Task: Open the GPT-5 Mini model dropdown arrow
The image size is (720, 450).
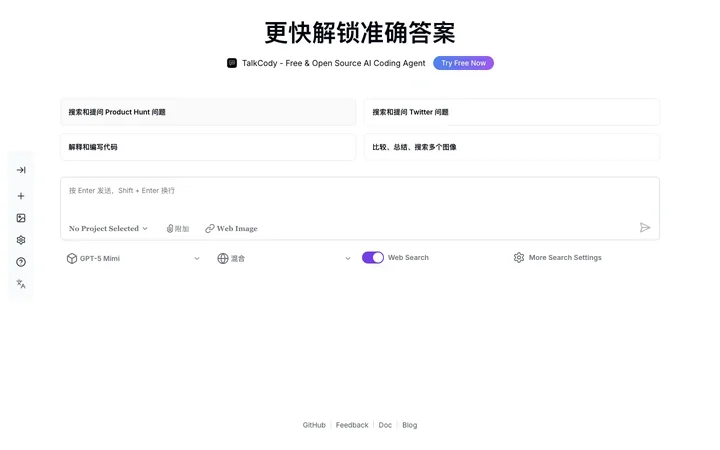Action: (197, 259)
